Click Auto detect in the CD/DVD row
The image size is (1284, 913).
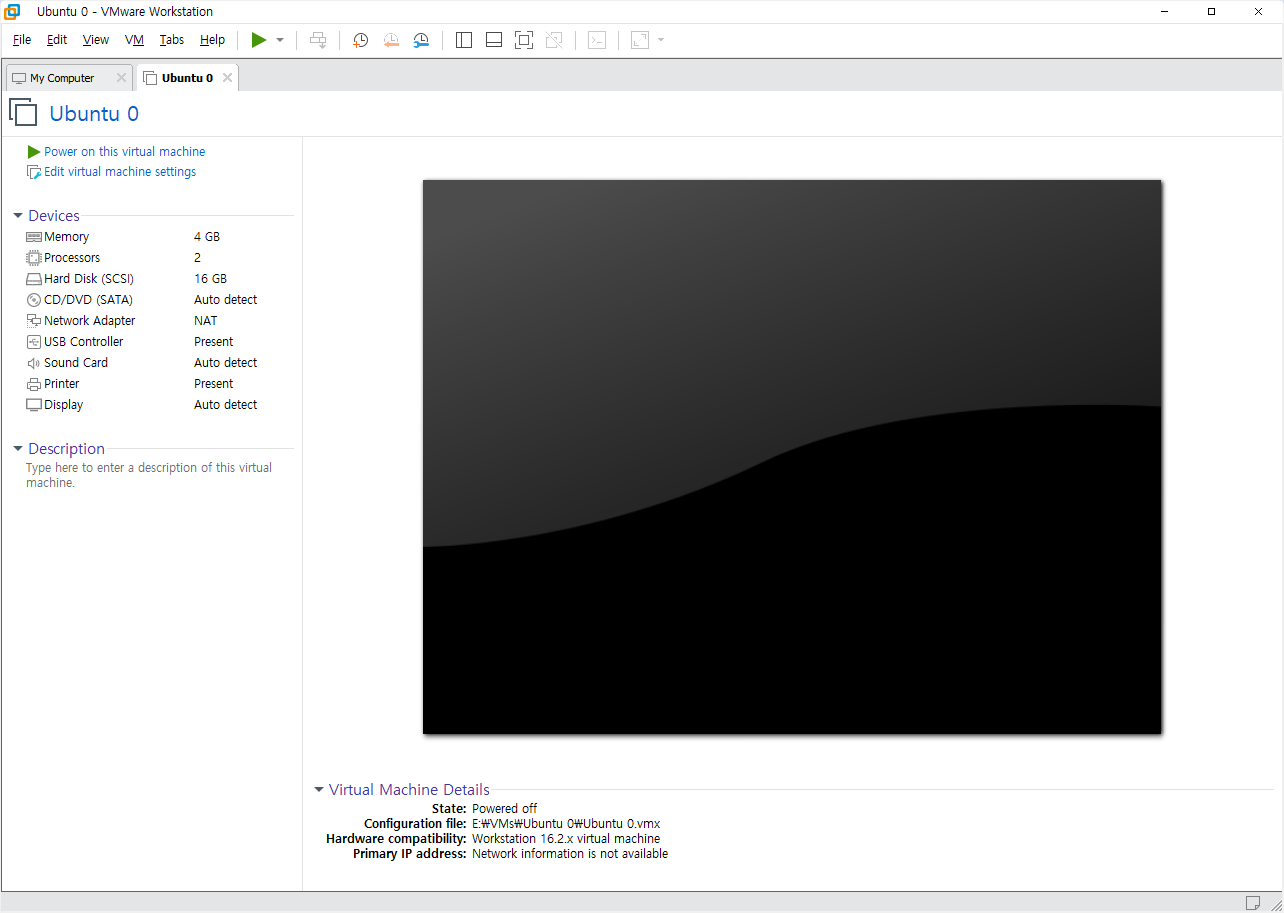226,300
